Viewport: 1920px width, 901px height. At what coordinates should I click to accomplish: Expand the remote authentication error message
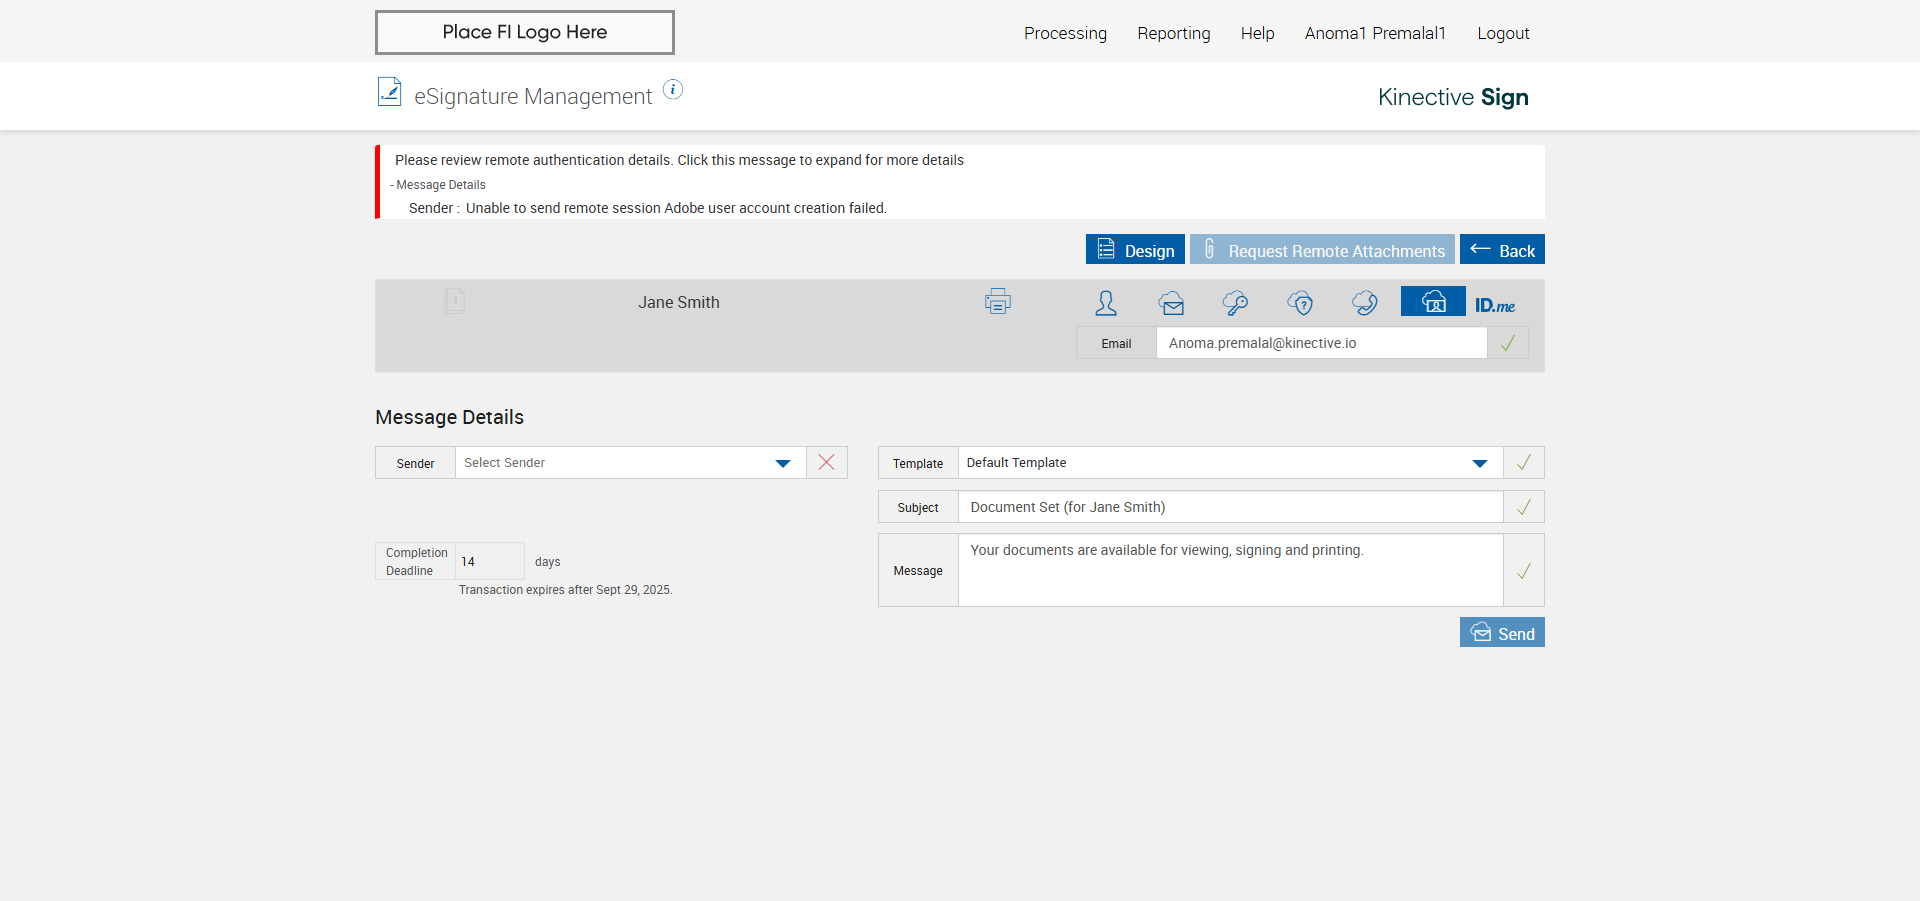679,160
